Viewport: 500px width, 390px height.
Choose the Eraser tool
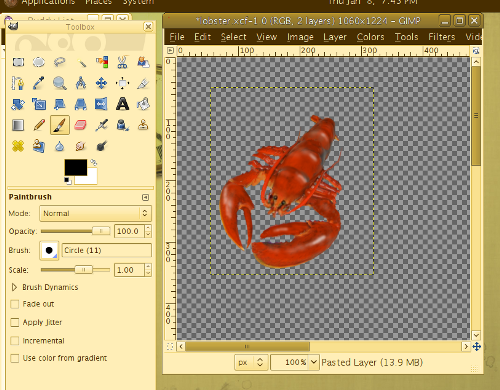tap(81, 125)
